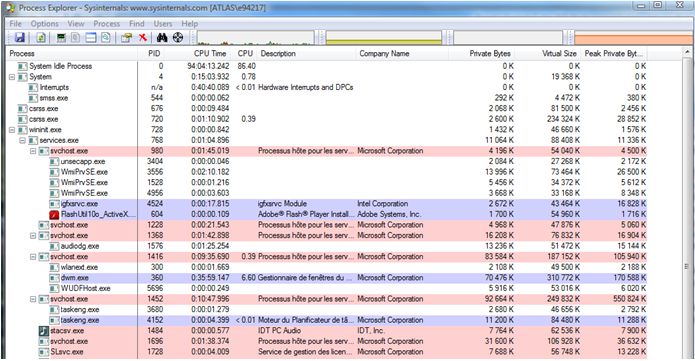This screenshot has width=695, height=361.
Task: Select csrss.exe with PID 720
Action: click(326, 119)
